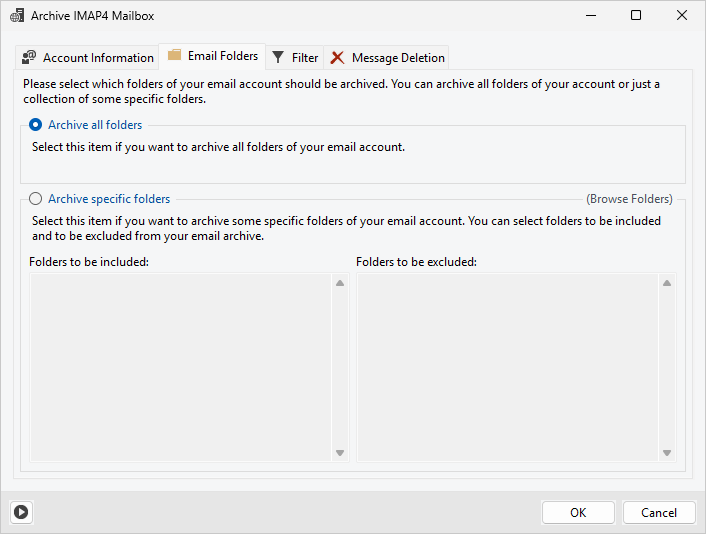Click the Archive IMAP4 Mailbox title icon
Screen dimensions: 706x534
coord(17,16)
